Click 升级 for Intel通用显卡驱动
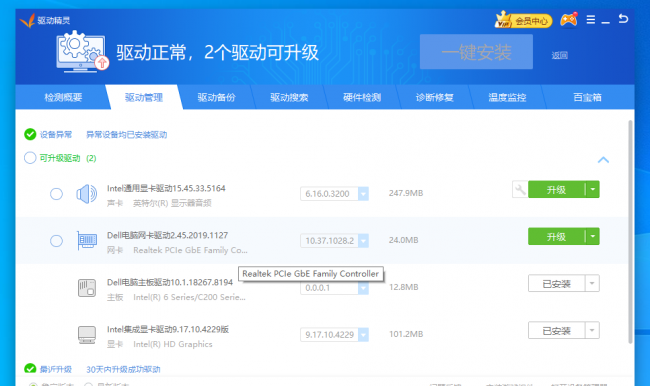Screen dimensions: 650x386 (x=556, y=189)
